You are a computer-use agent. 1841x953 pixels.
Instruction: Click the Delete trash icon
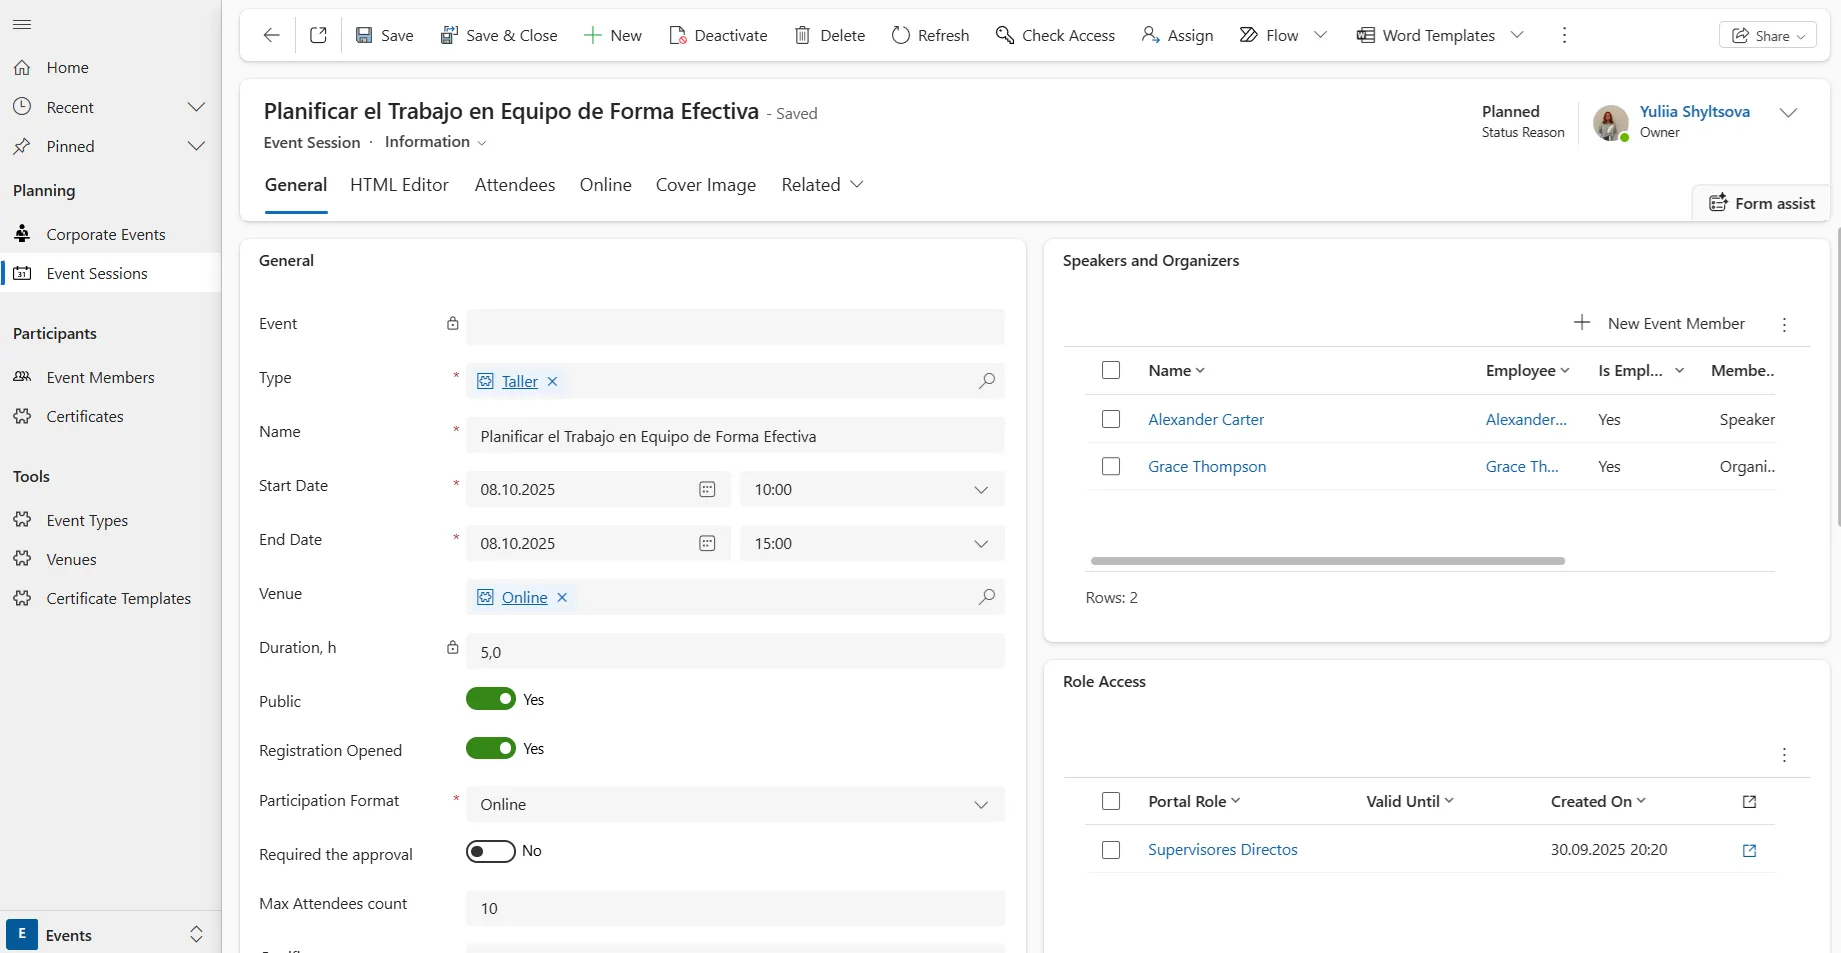[x=802, y=35]
